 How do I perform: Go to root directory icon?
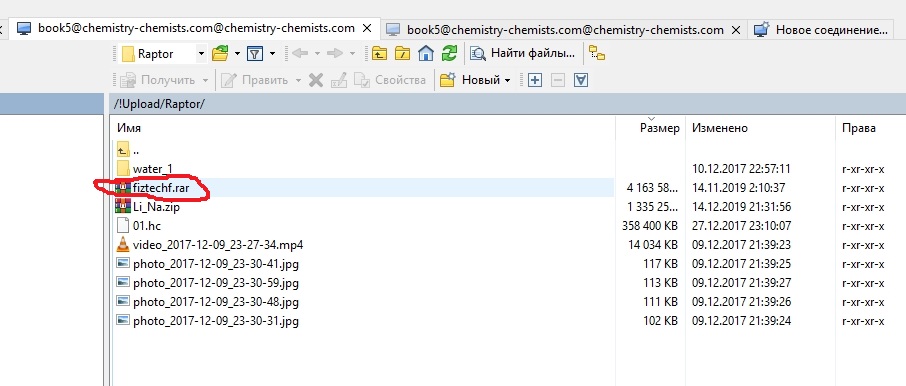click(402, 54)
